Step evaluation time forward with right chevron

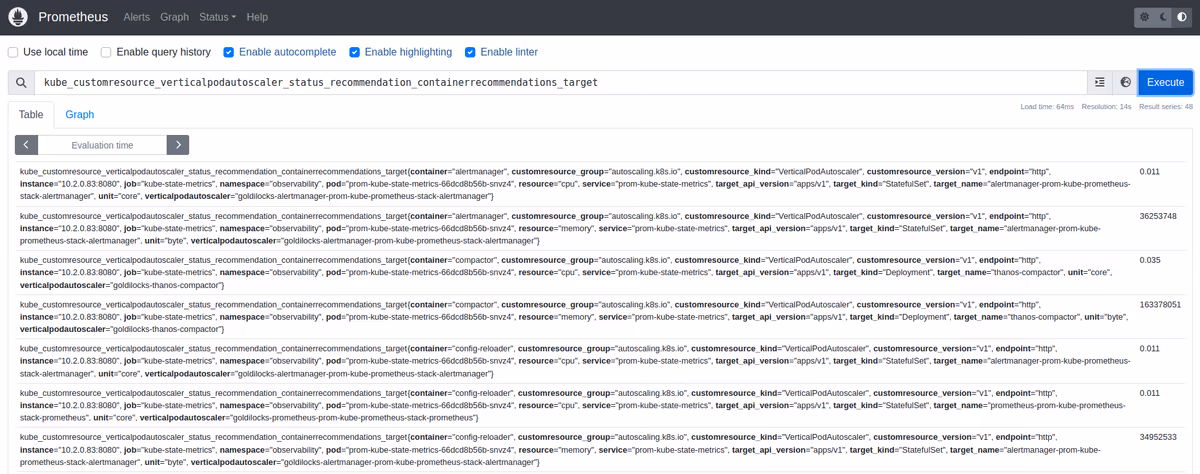click(x=177, y=145)
